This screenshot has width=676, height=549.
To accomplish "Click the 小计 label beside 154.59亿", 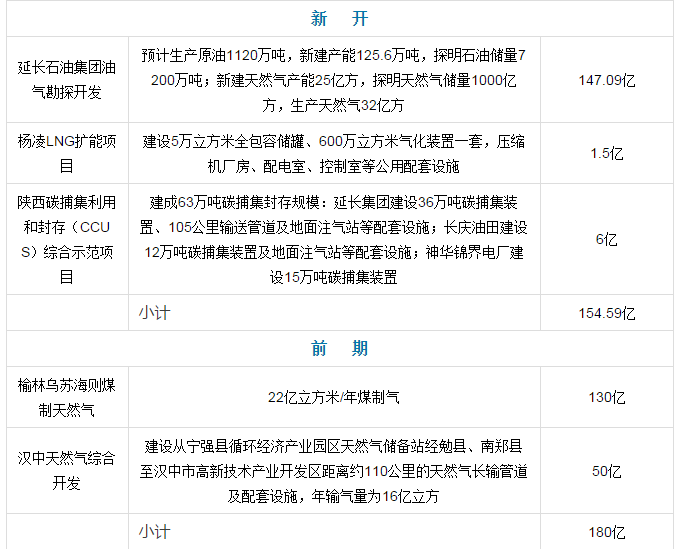I will pyautogui.click(x=154, y=313).
